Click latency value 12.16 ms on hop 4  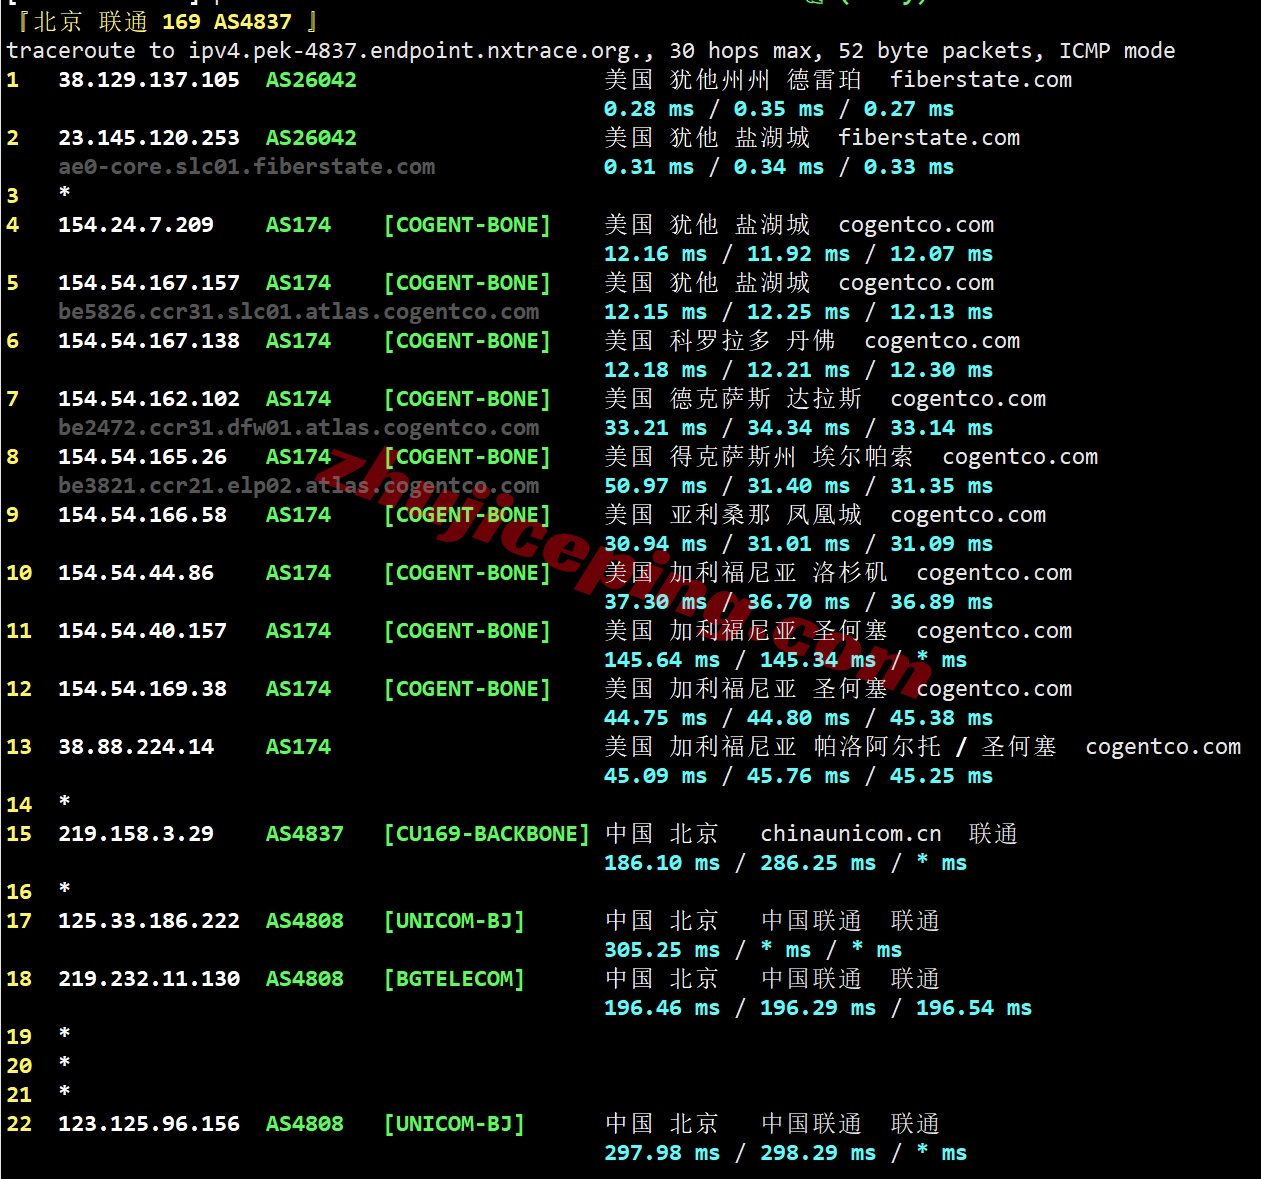(656, 254)
